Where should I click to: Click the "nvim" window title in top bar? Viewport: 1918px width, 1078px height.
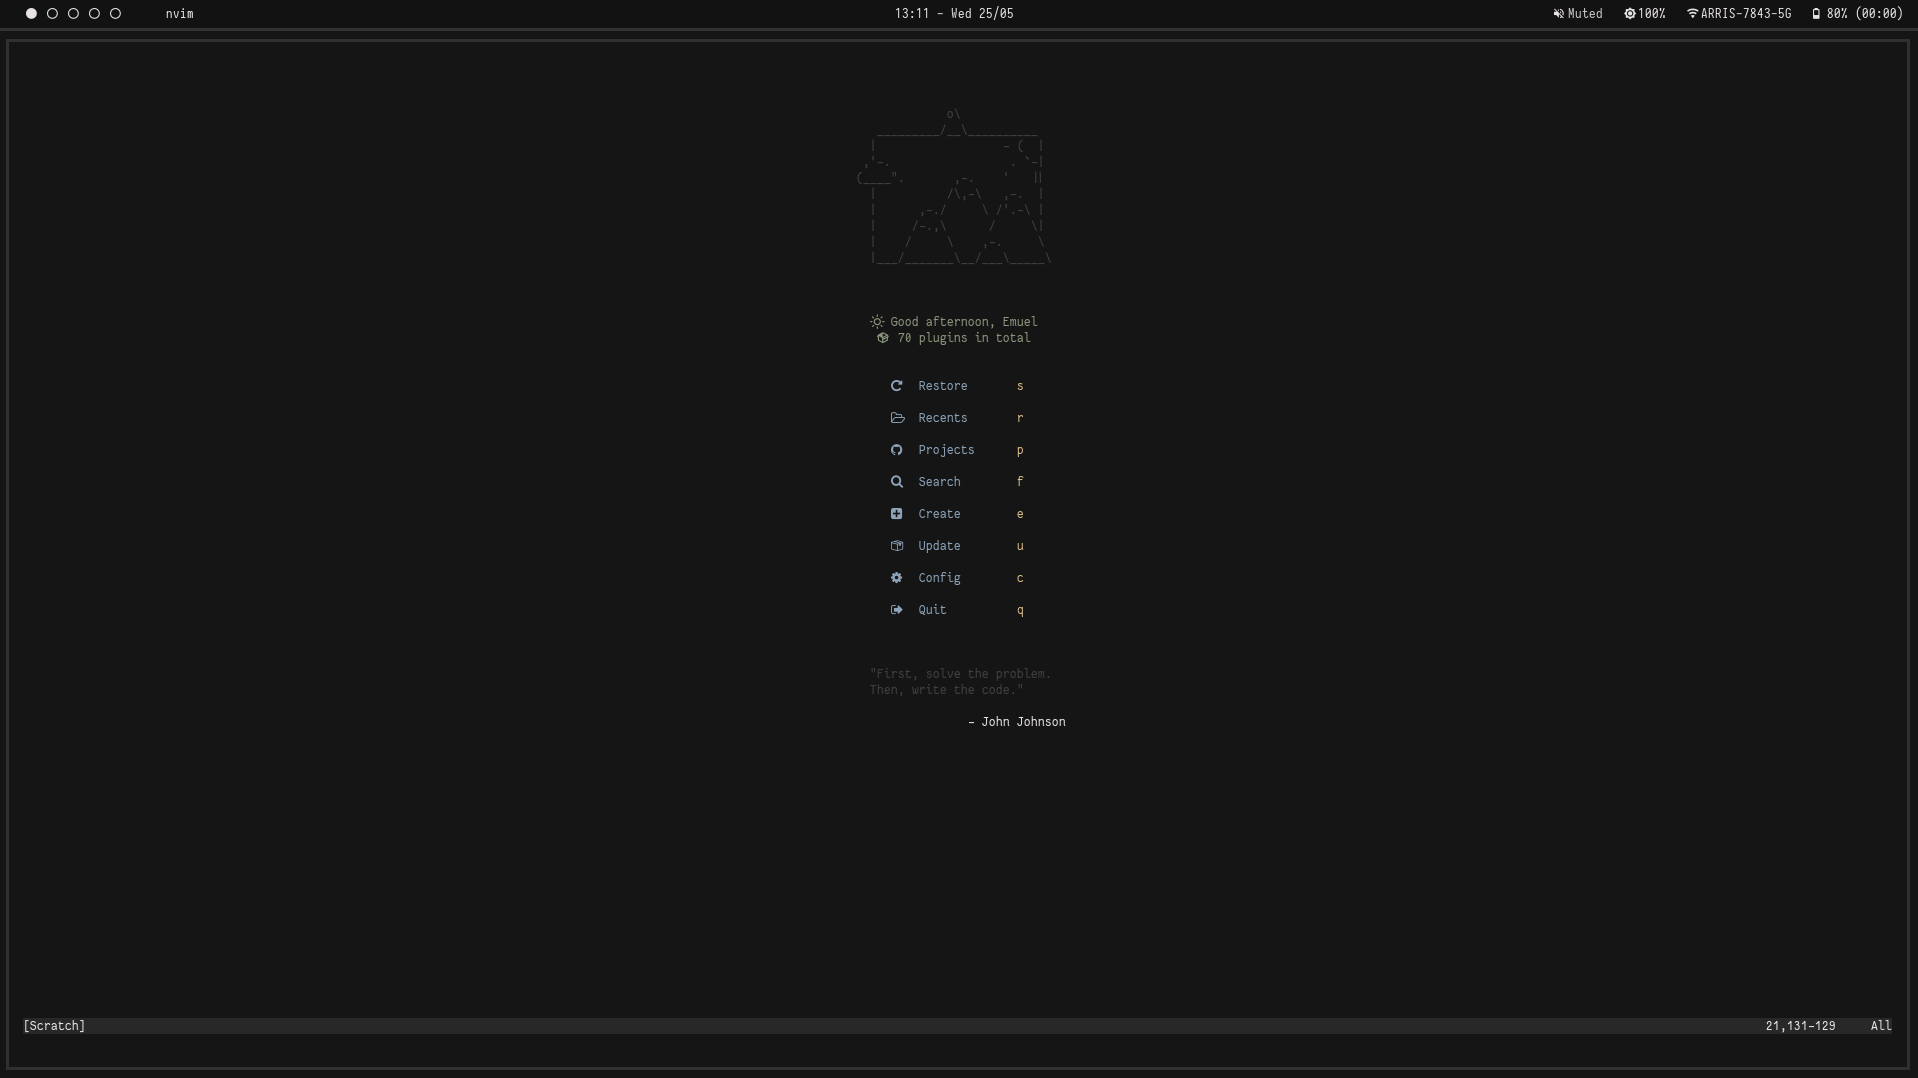tap(180, 14)
